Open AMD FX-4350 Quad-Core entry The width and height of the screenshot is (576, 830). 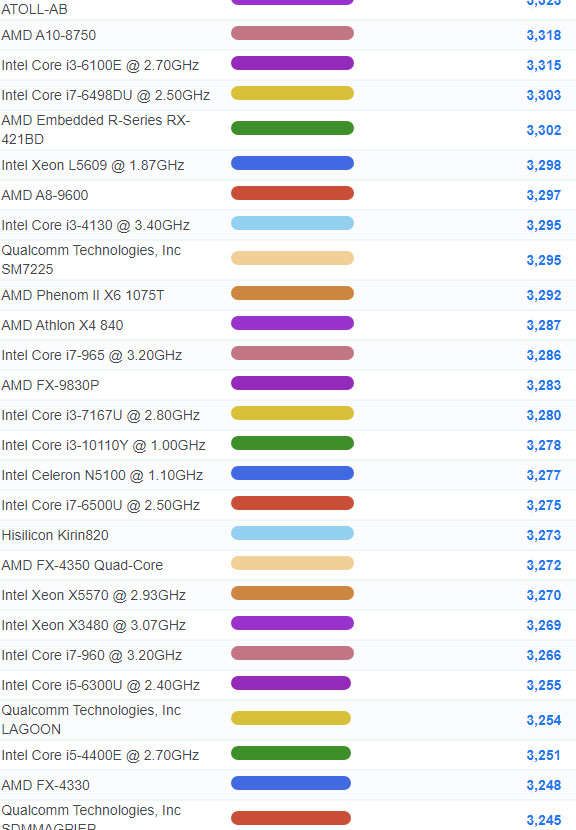coord(82,565)
